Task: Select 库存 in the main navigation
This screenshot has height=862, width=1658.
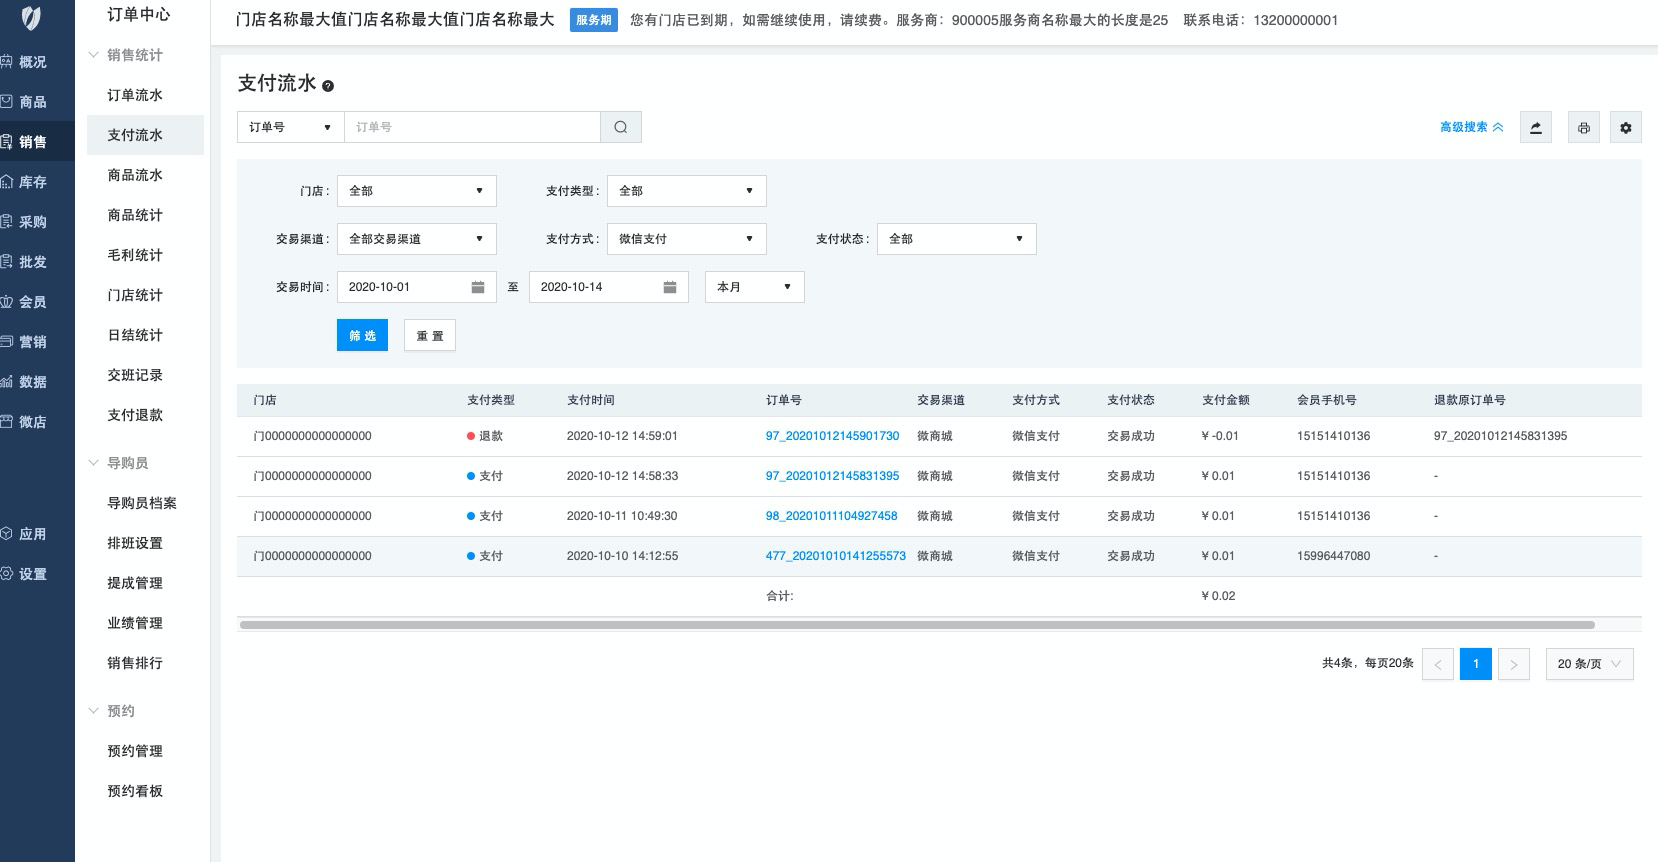Action: coord(32,182)
